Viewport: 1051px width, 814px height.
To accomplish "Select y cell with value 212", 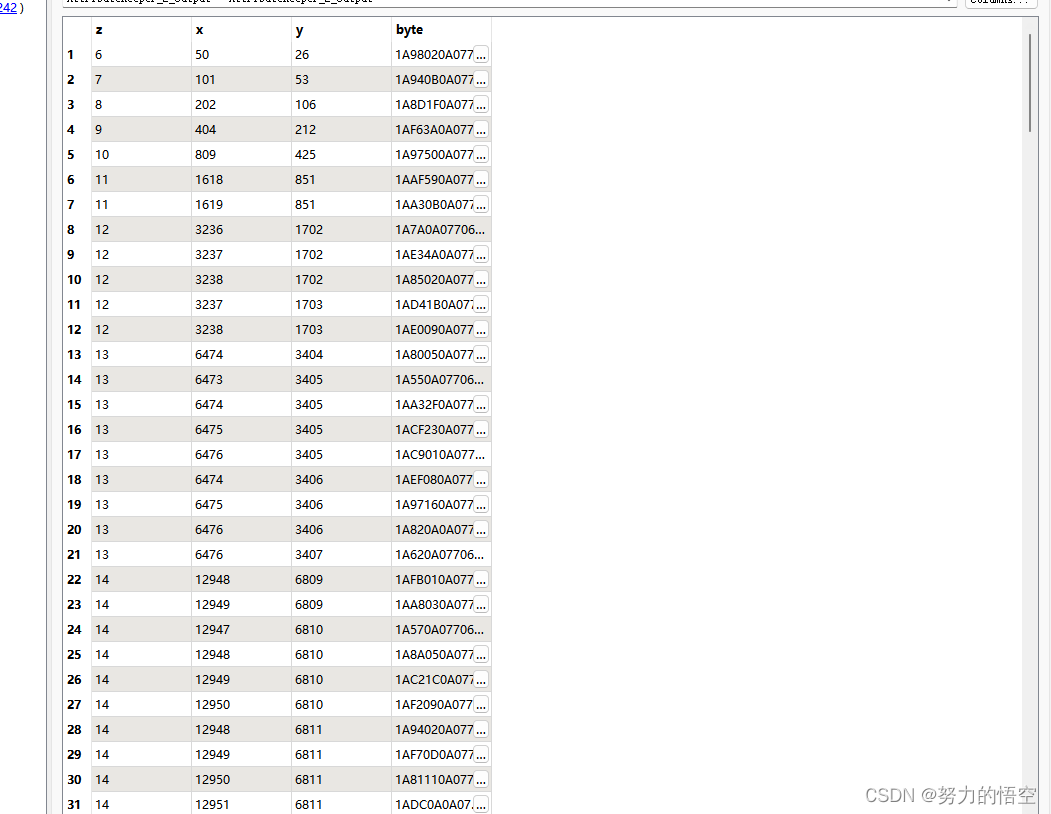I will point(341,129).
